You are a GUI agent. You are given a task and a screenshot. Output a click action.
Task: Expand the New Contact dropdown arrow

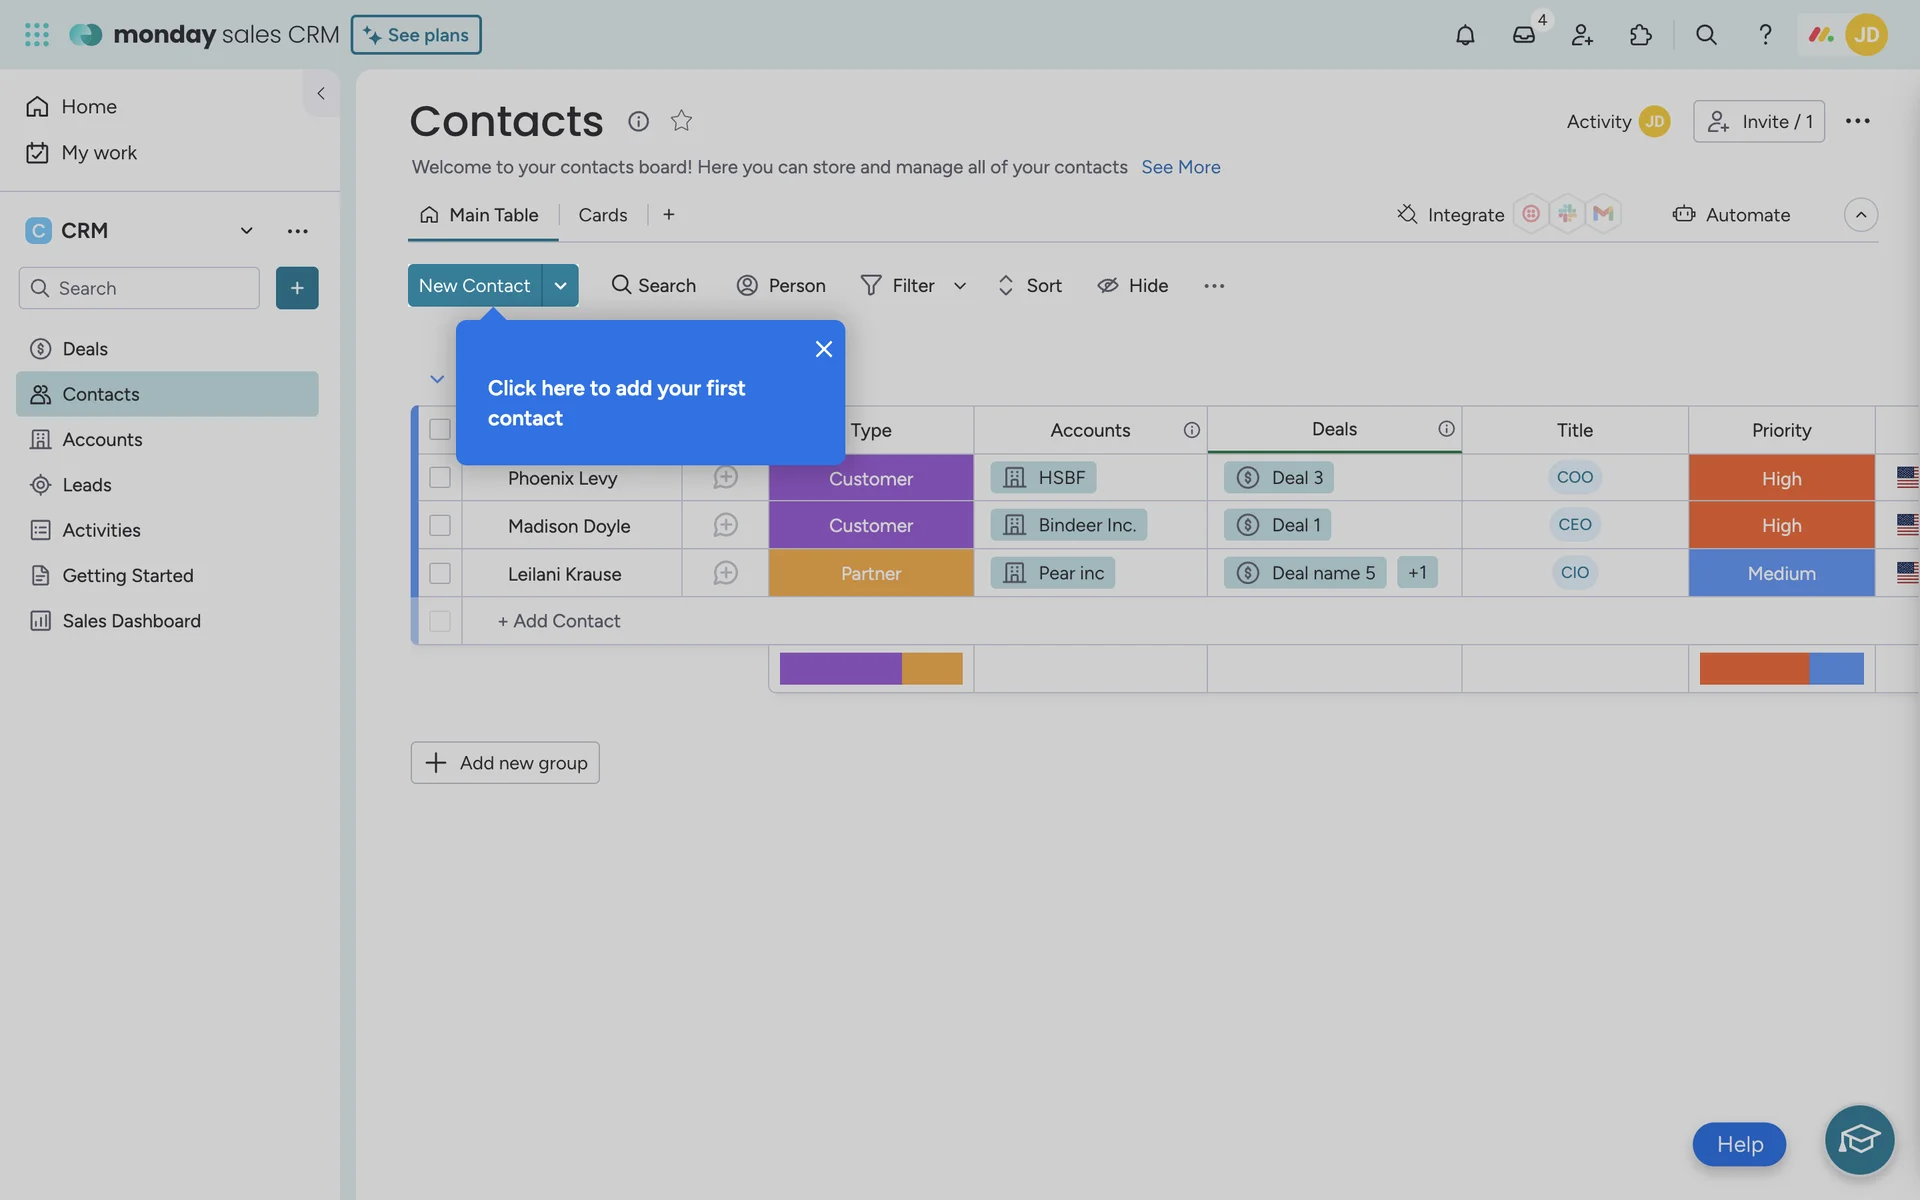click(x=561, y=286)
